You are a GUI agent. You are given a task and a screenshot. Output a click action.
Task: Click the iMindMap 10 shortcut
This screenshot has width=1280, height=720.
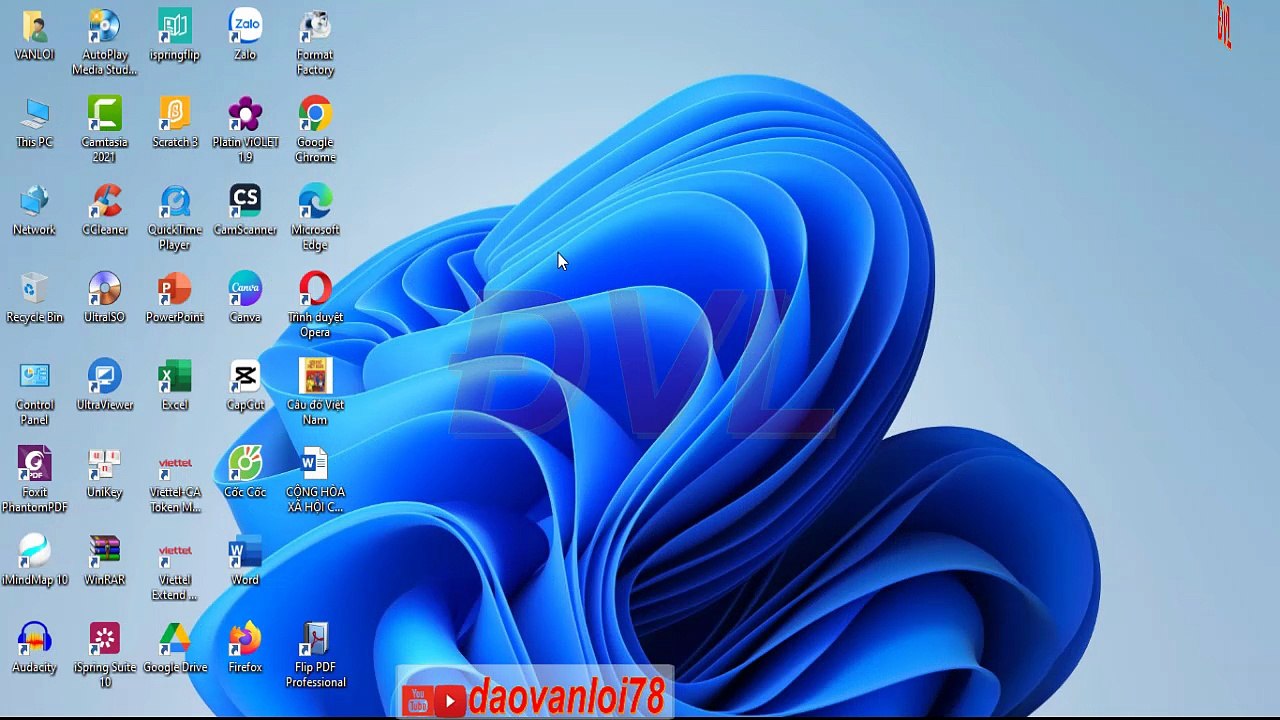(x=34, y=553)
